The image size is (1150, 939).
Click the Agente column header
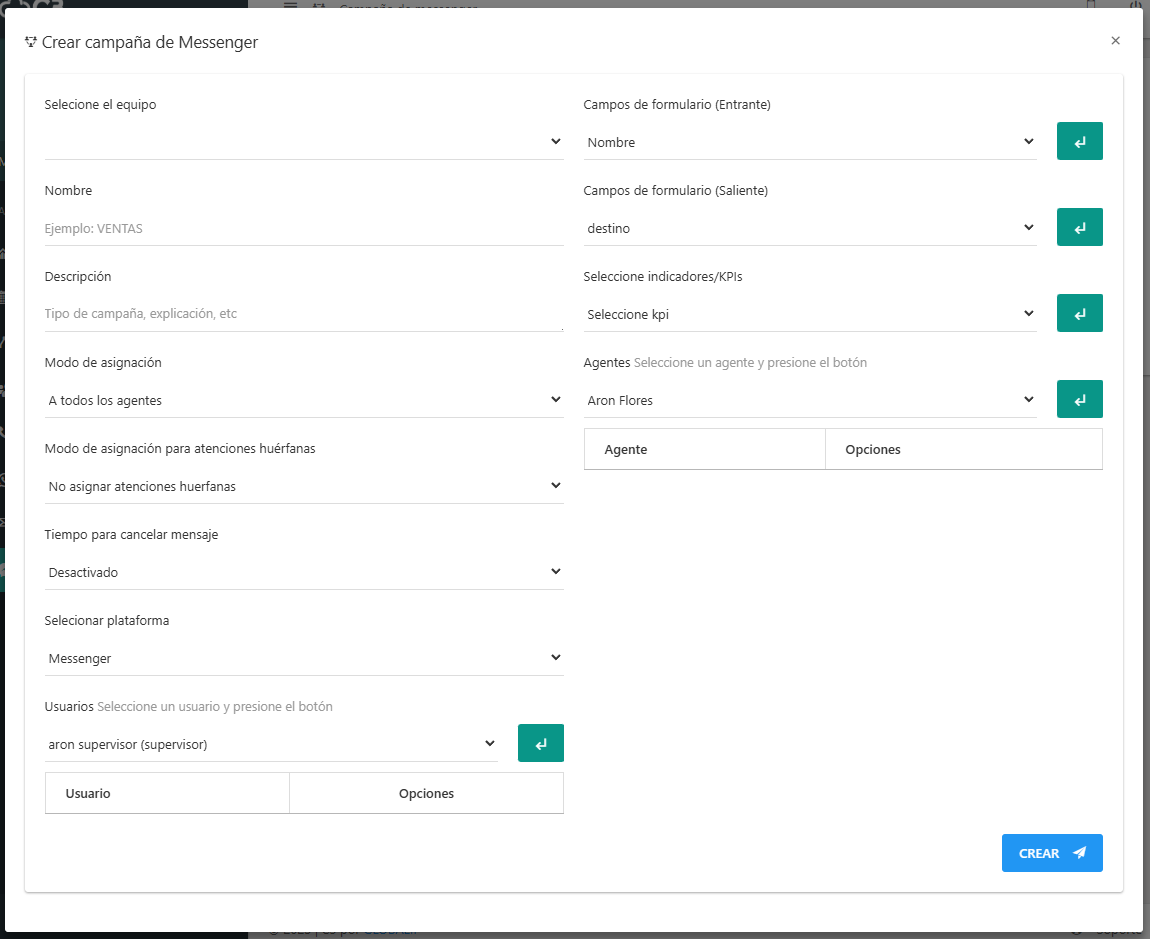point(626,450)
